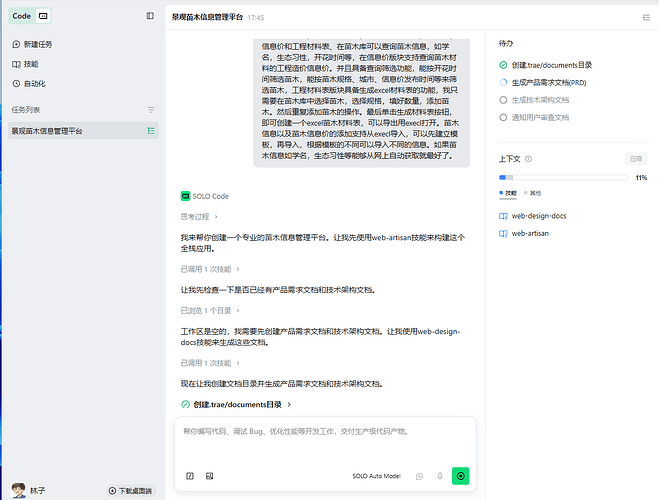Switch to the 其他 context tab
The width and height of the screenshot is (659, 500).
point(532,193)
